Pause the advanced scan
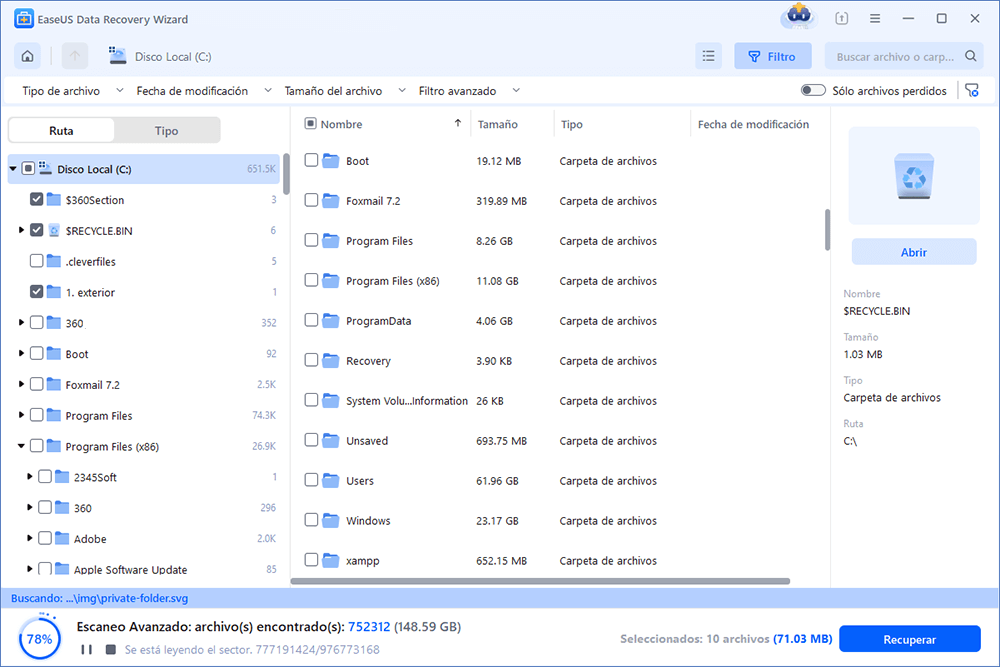The height and width of the screenshot is (667, 1000). [87, 649]
